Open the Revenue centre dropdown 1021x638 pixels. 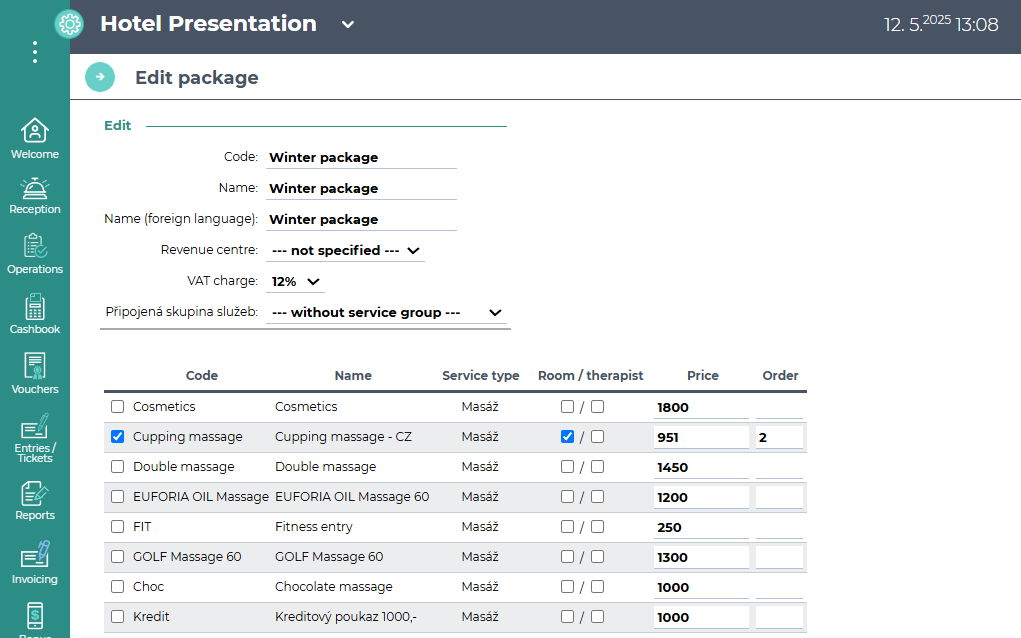pos(345,250)
